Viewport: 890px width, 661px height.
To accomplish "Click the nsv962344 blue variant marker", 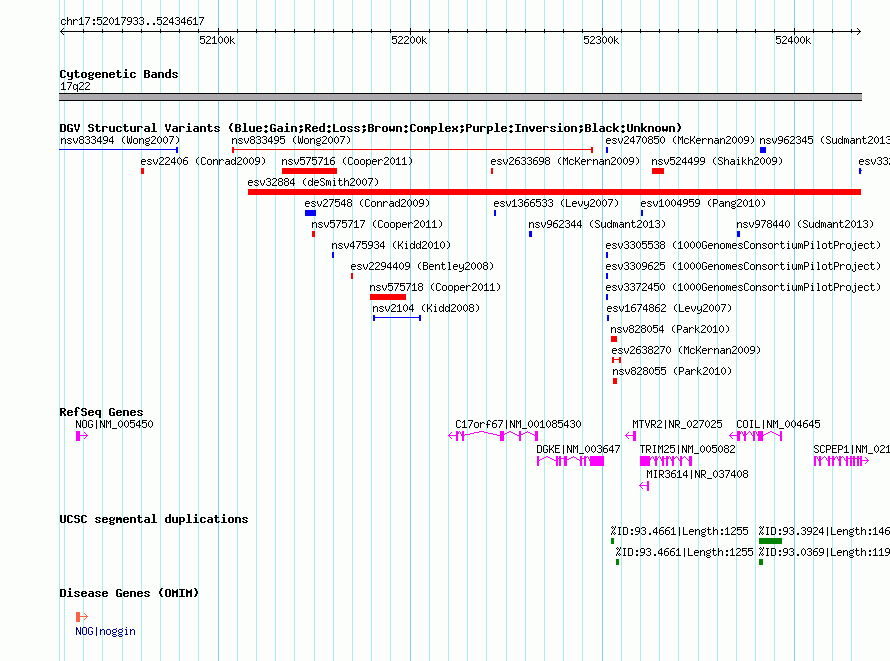I will [531, 234].
